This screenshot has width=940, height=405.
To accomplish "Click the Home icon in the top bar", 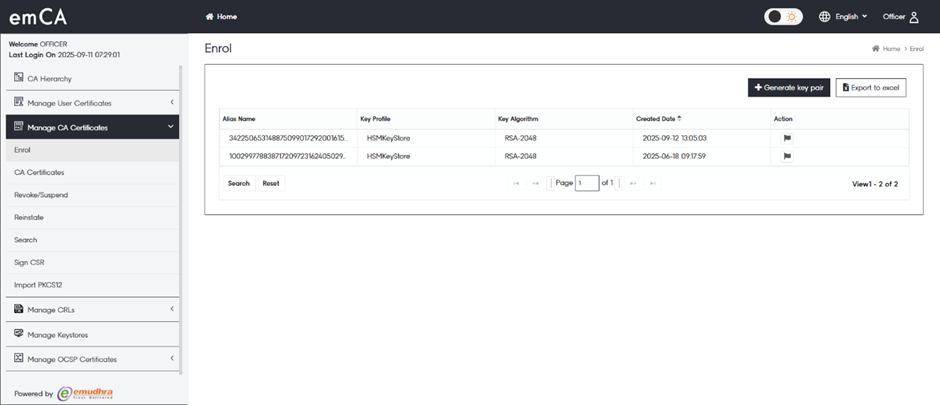I will click(210, 17).
